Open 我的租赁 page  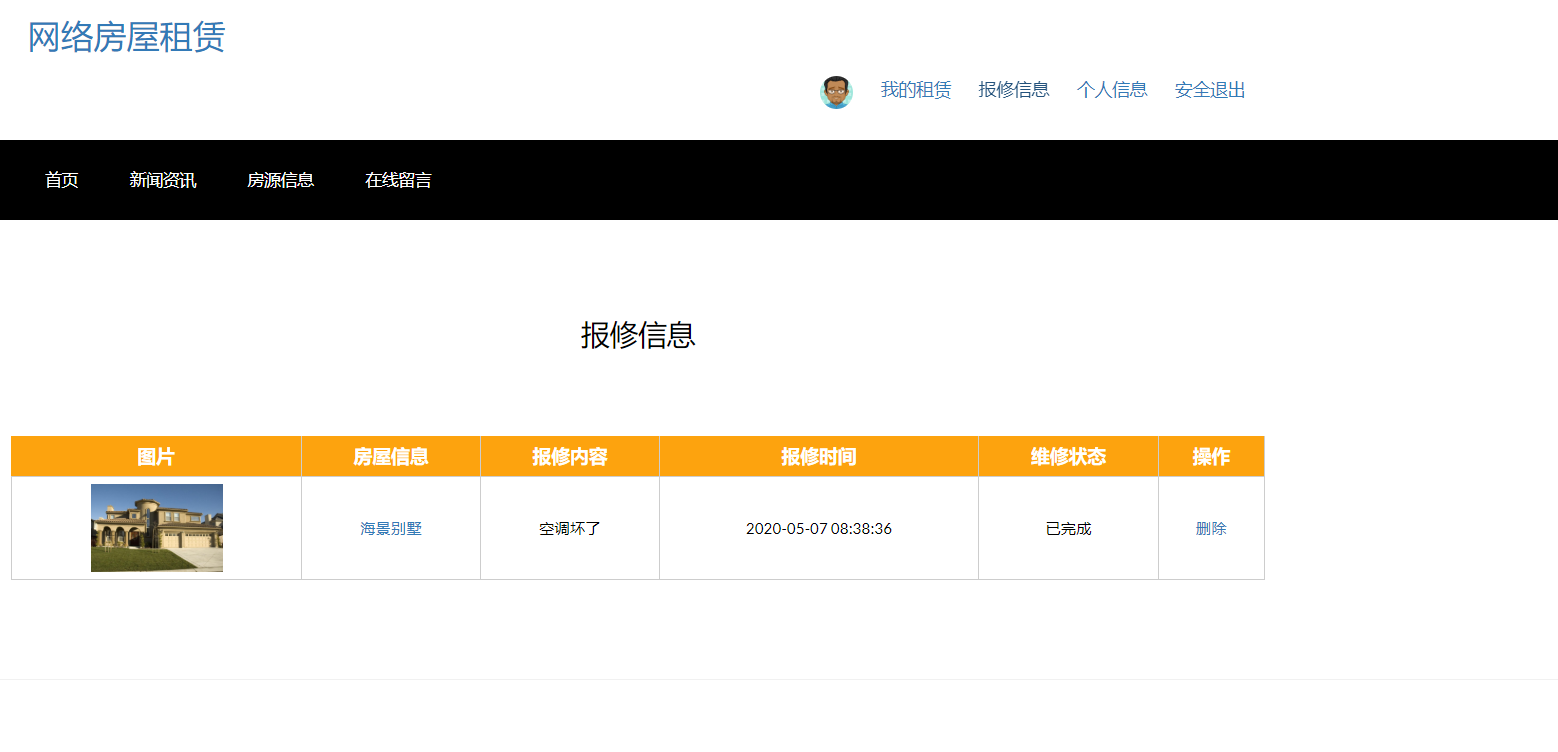pos(915,90)
